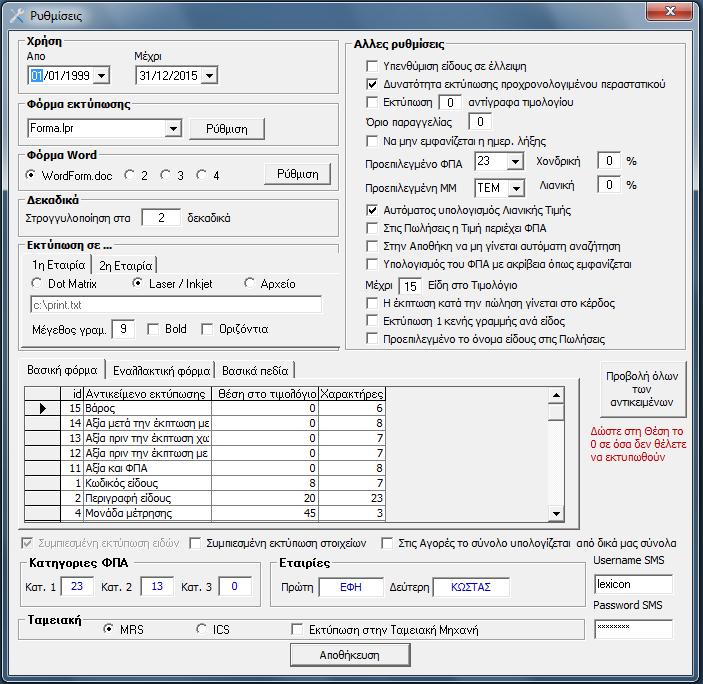
Task: Click the 'Κατ. 2' VAT field
Action: (x=157, y=586)
